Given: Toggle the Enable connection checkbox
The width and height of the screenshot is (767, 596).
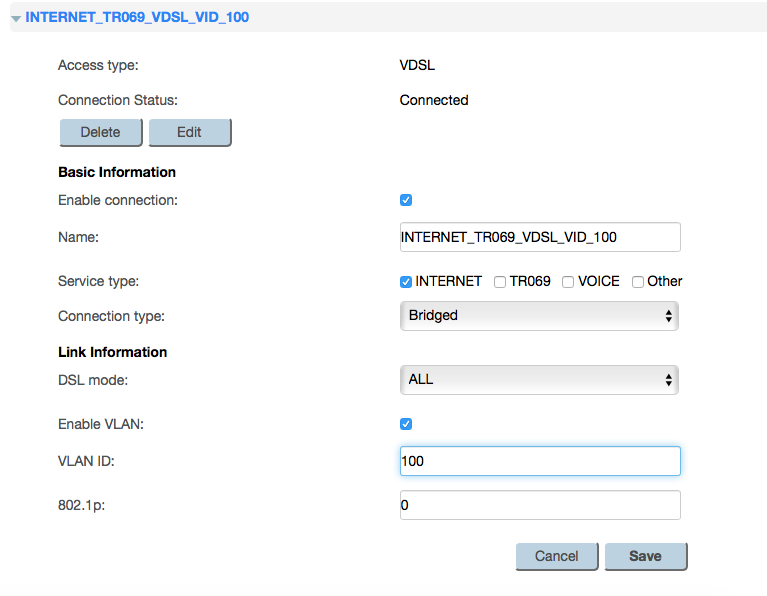Looking at the screenshot, I should (x=406, y=200).
